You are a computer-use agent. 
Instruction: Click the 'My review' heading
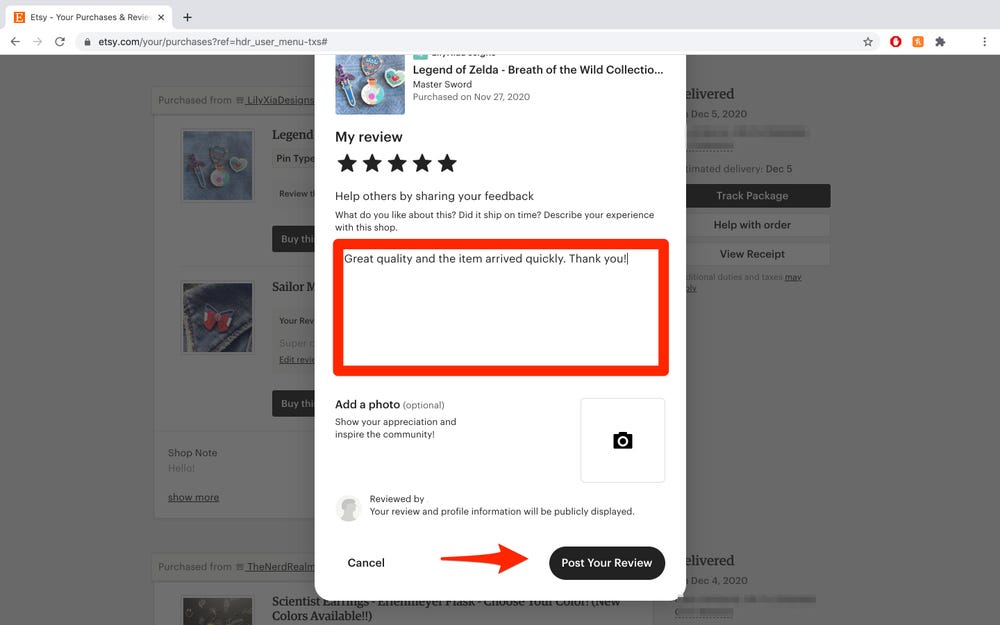click(369, 137)
